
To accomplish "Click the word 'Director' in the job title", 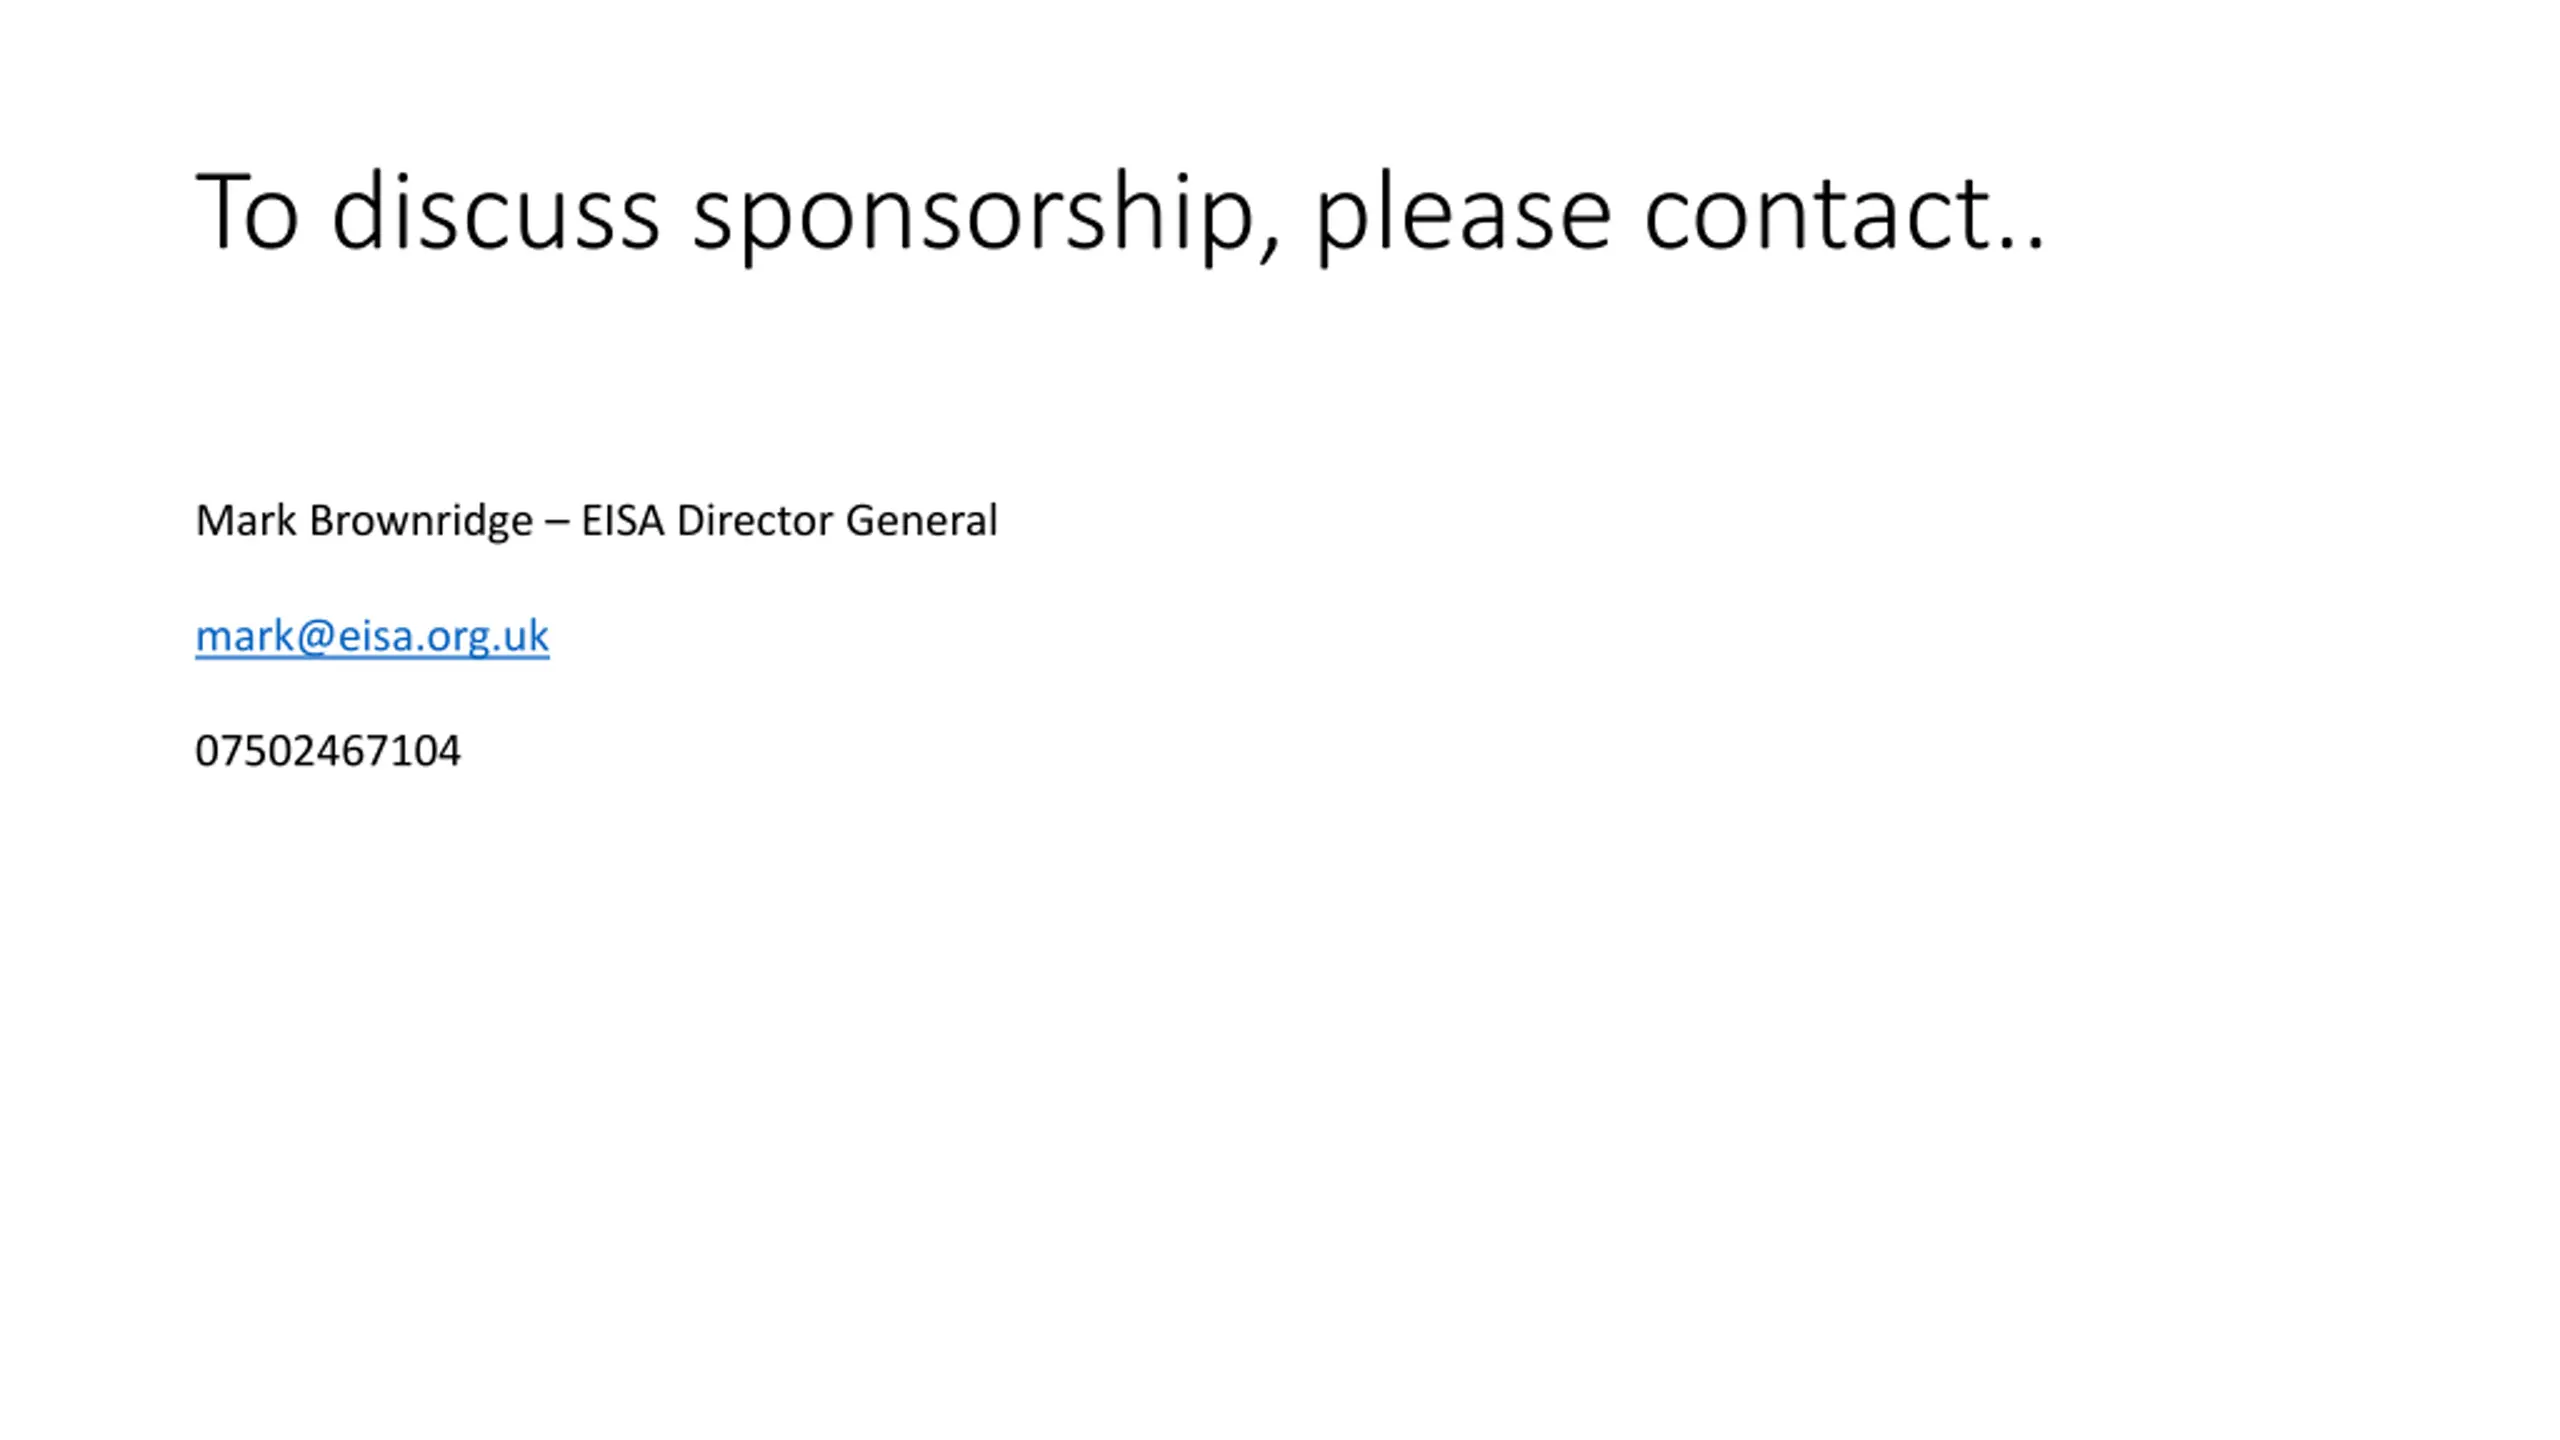I will (x=755, y=520).
